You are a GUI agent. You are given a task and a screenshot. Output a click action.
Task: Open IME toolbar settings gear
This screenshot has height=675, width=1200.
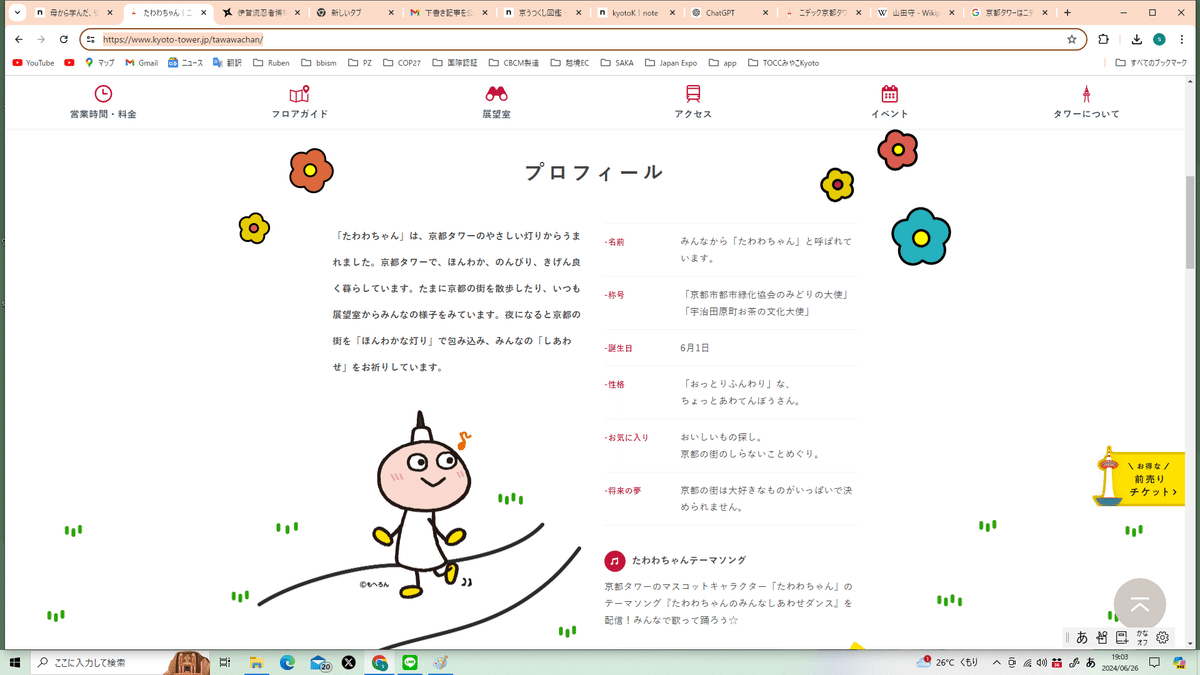tap(1163, 637)
